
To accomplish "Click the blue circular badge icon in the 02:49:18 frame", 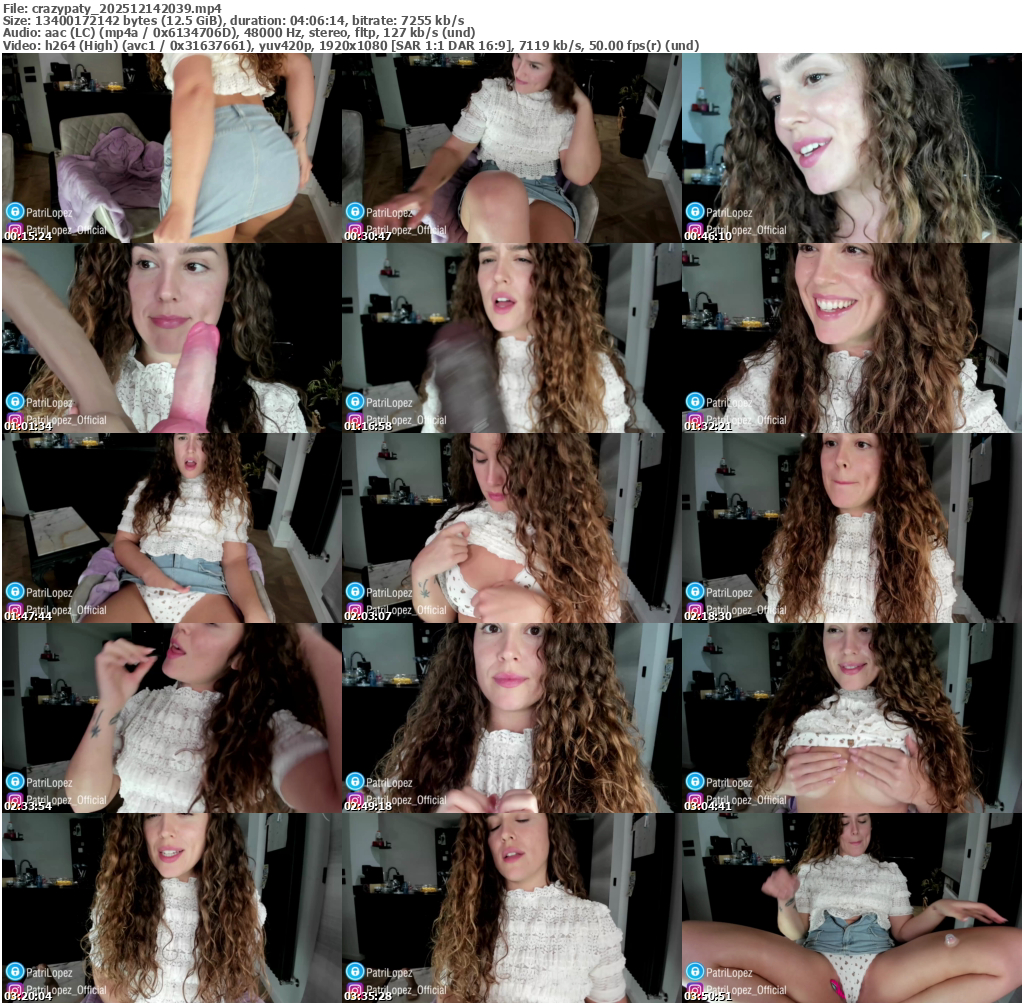I will coord(354,781).
